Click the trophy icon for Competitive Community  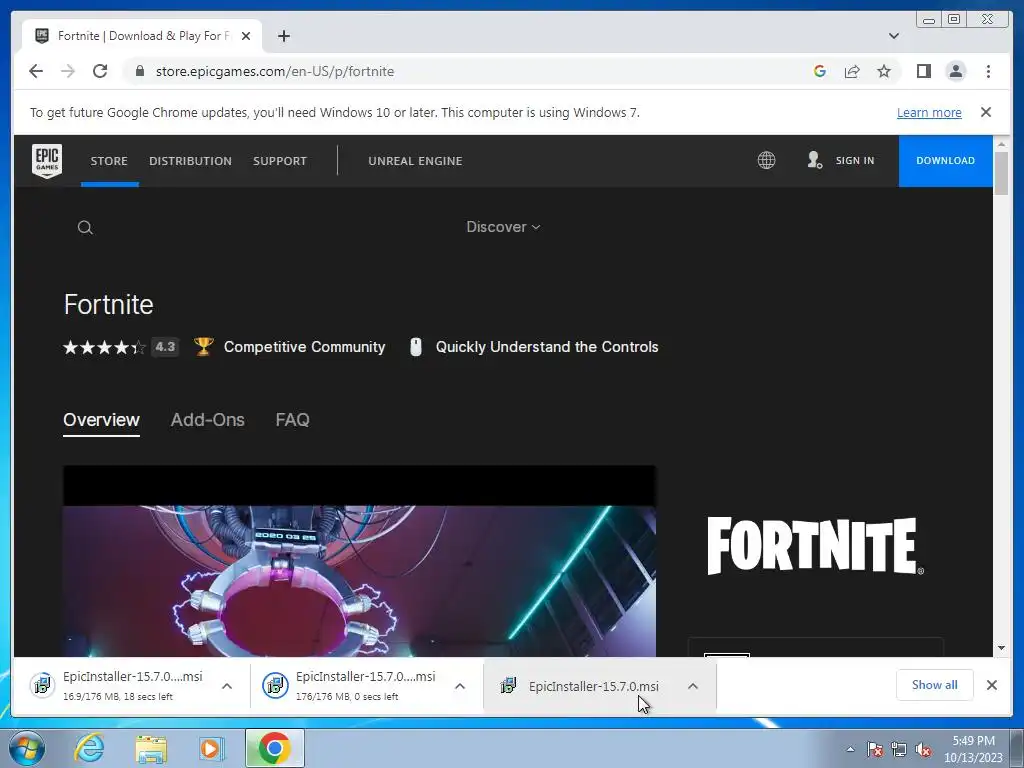tap(204, 346)
